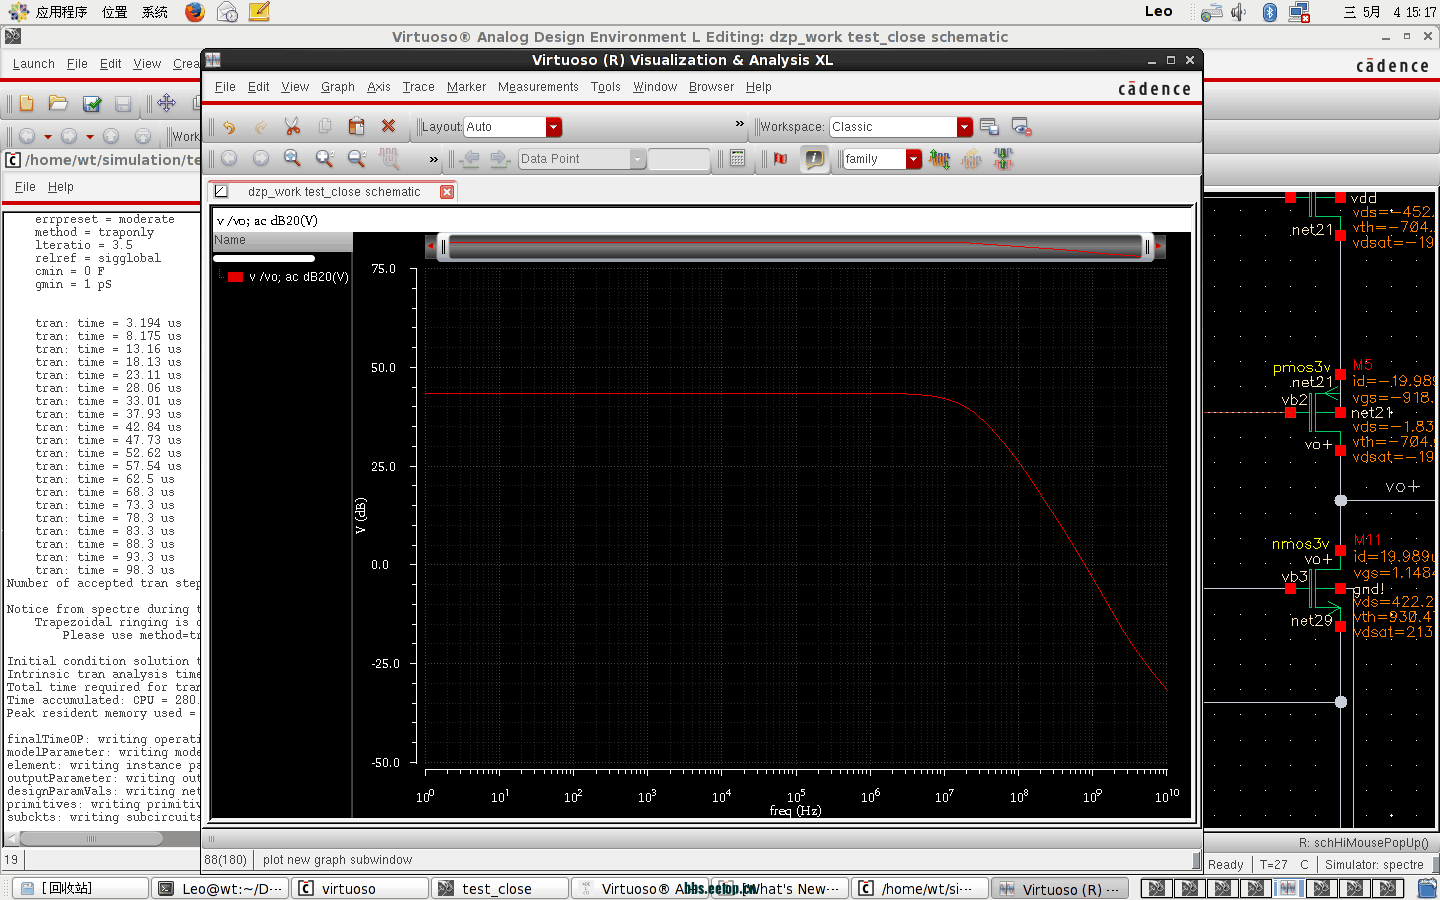Viewport: 1440px width, 900px height.
Task: Click the red X Delete icon
Action: [x=388, y=126]
